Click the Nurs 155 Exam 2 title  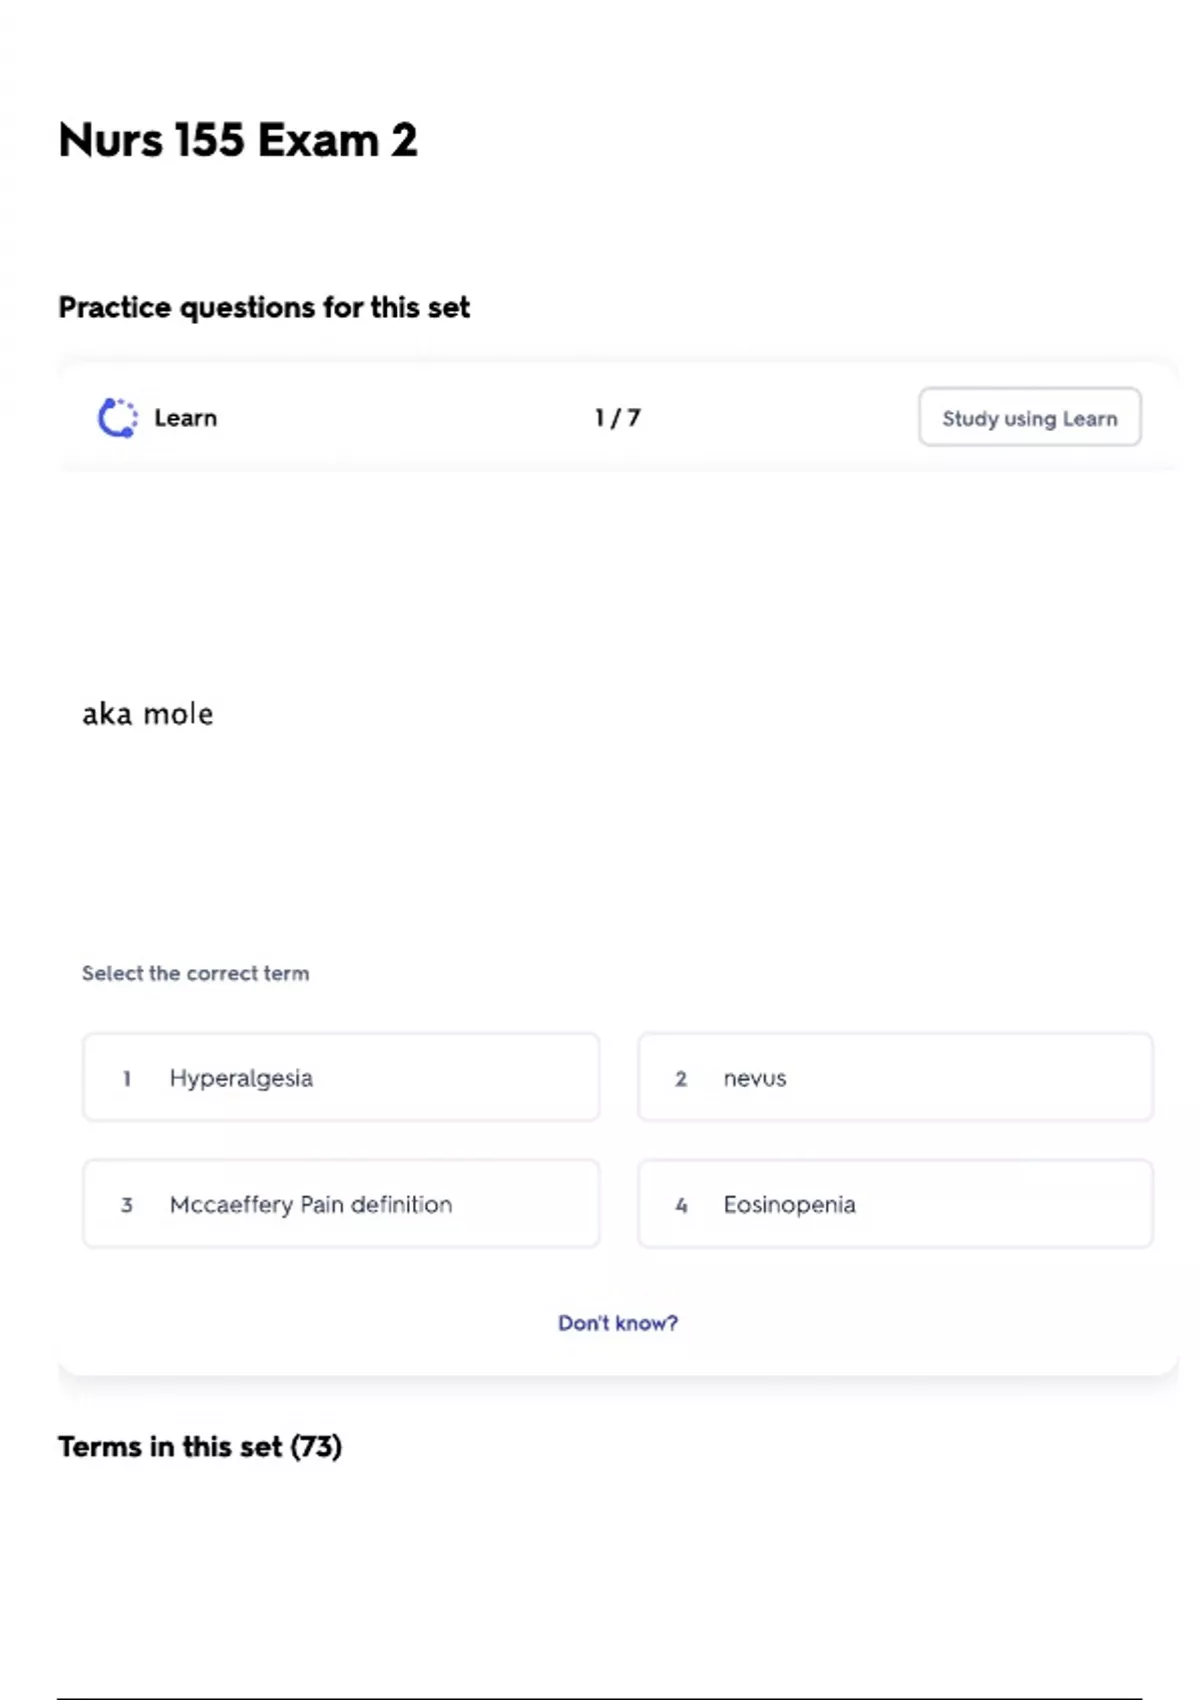pyautogui.click(x=238, y=140)
